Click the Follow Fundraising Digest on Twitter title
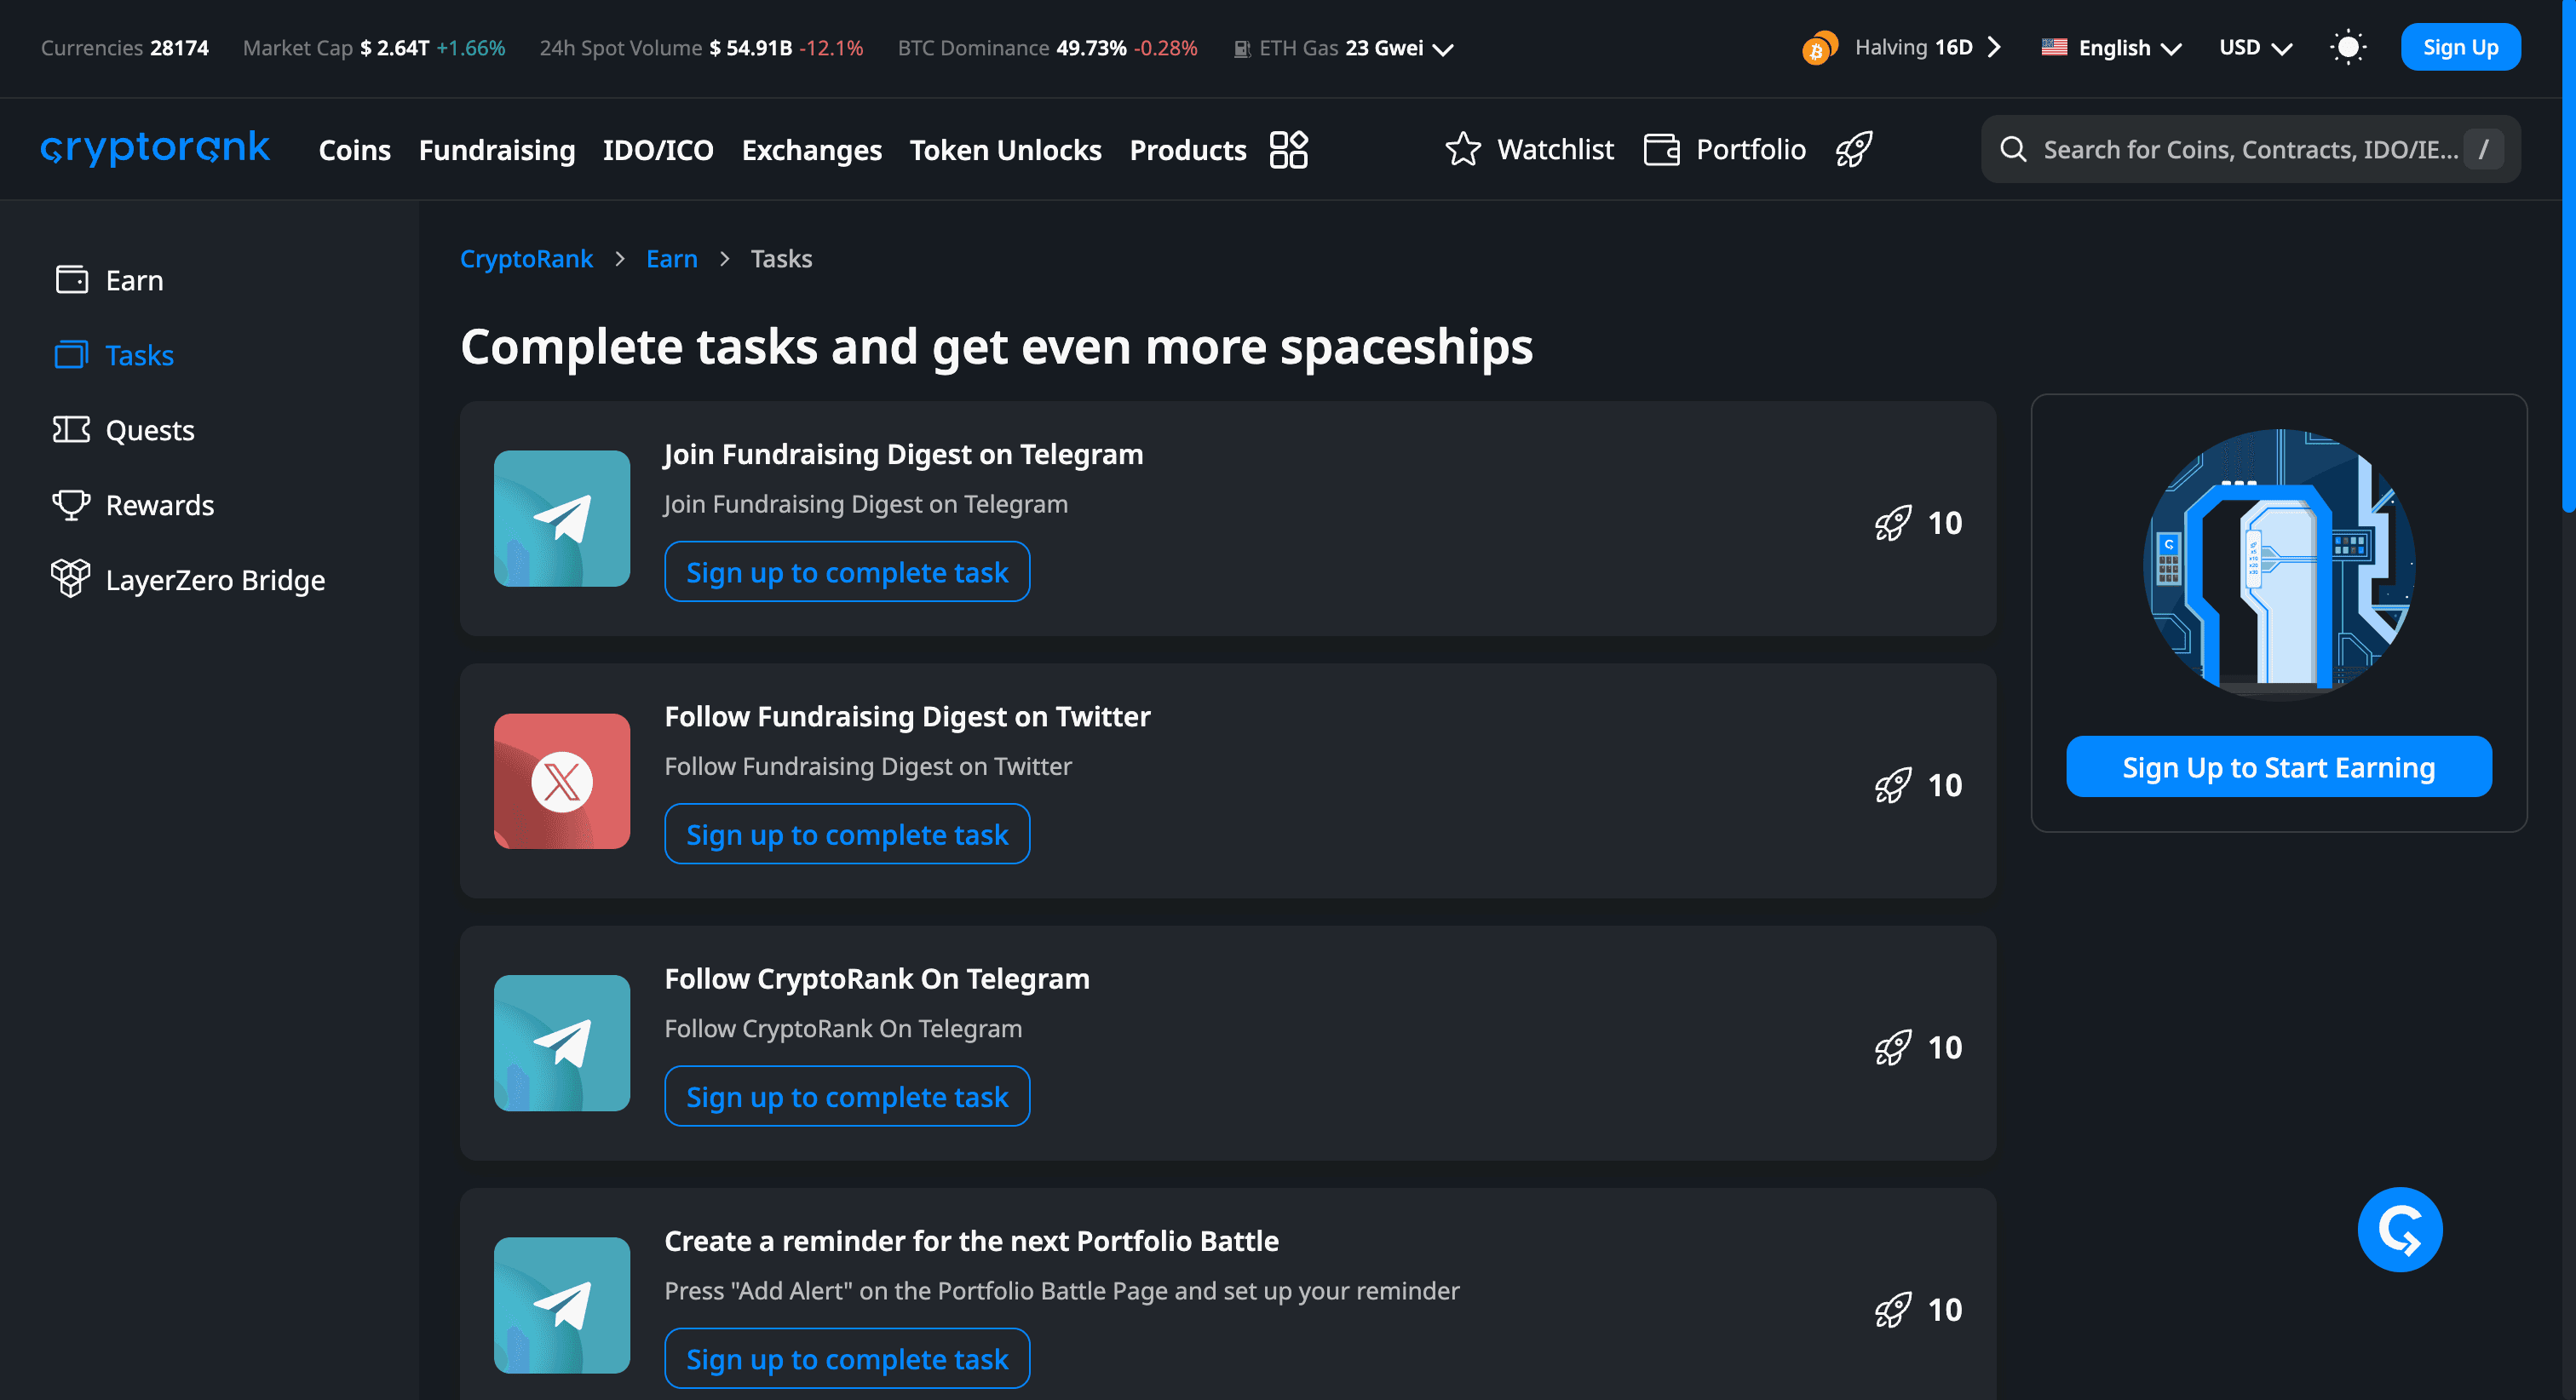The width and height of the screenshot is (2576, 1400). [907, 716]
